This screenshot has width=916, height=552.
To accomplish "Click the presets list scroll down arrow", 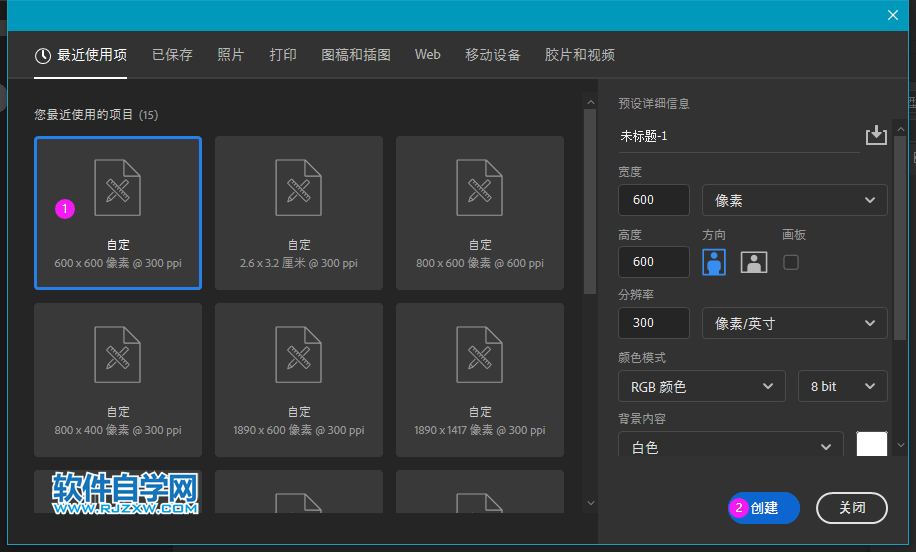I will tap(591, 503).
